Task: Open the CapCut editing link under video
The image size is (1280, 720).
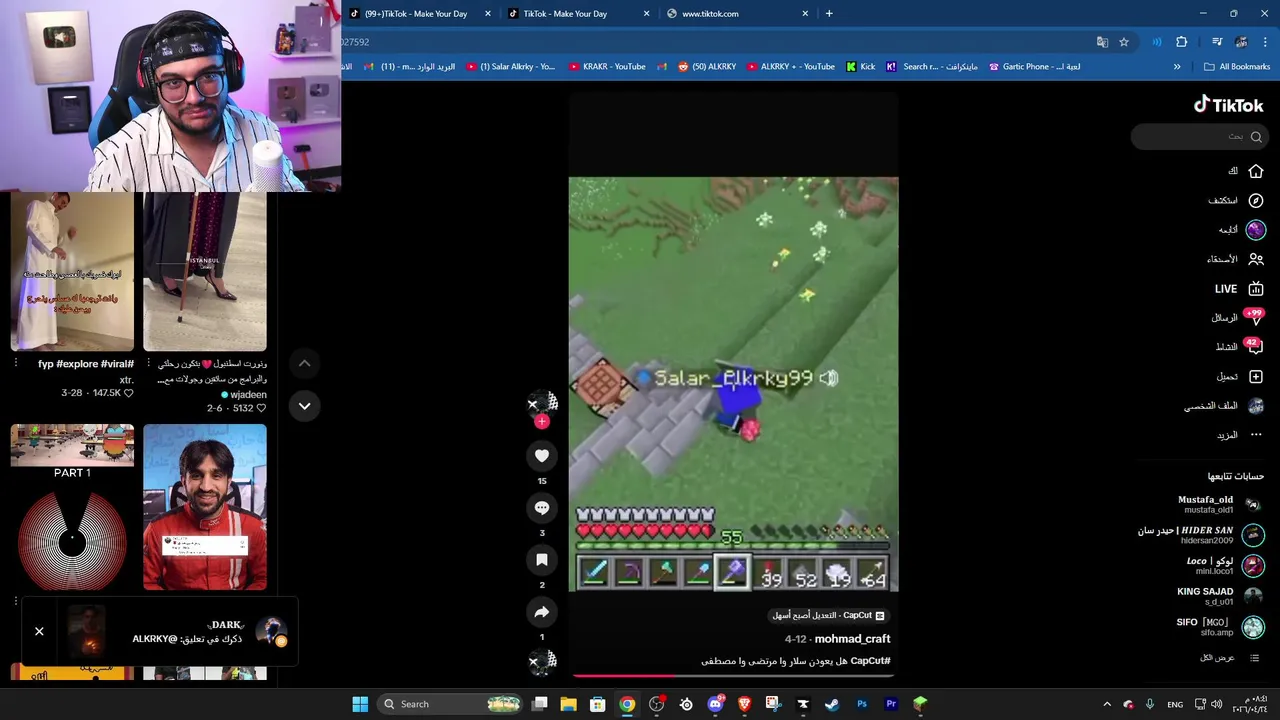Action: pos(828,616)
